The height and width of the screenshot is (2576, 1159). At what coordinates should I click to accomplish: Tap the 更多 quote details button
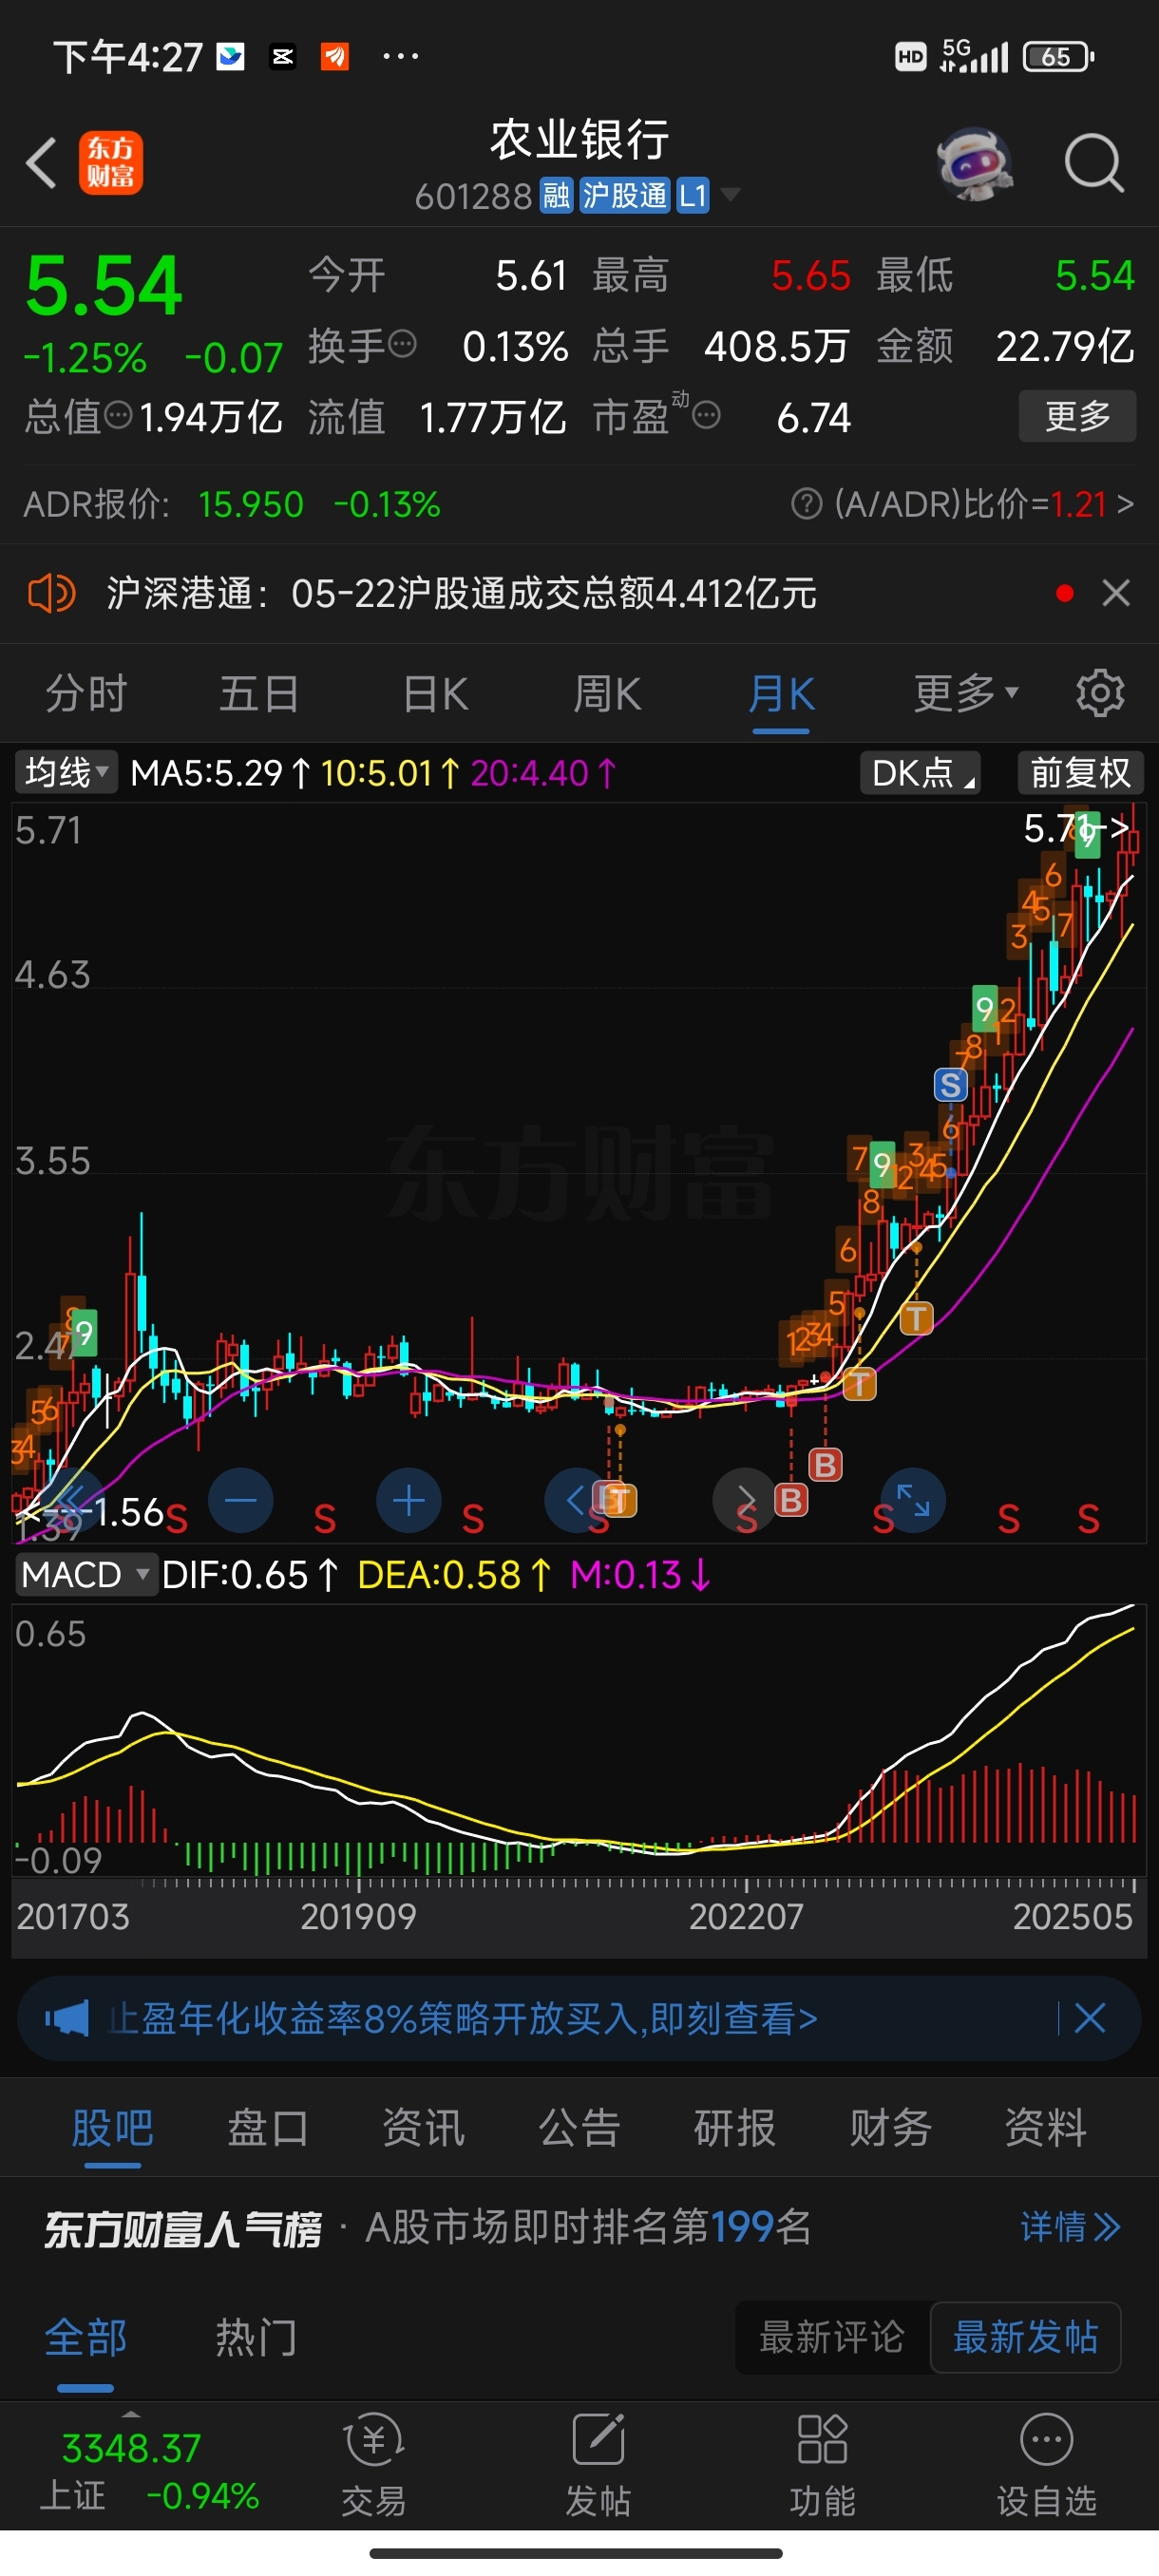[1077, 415]
